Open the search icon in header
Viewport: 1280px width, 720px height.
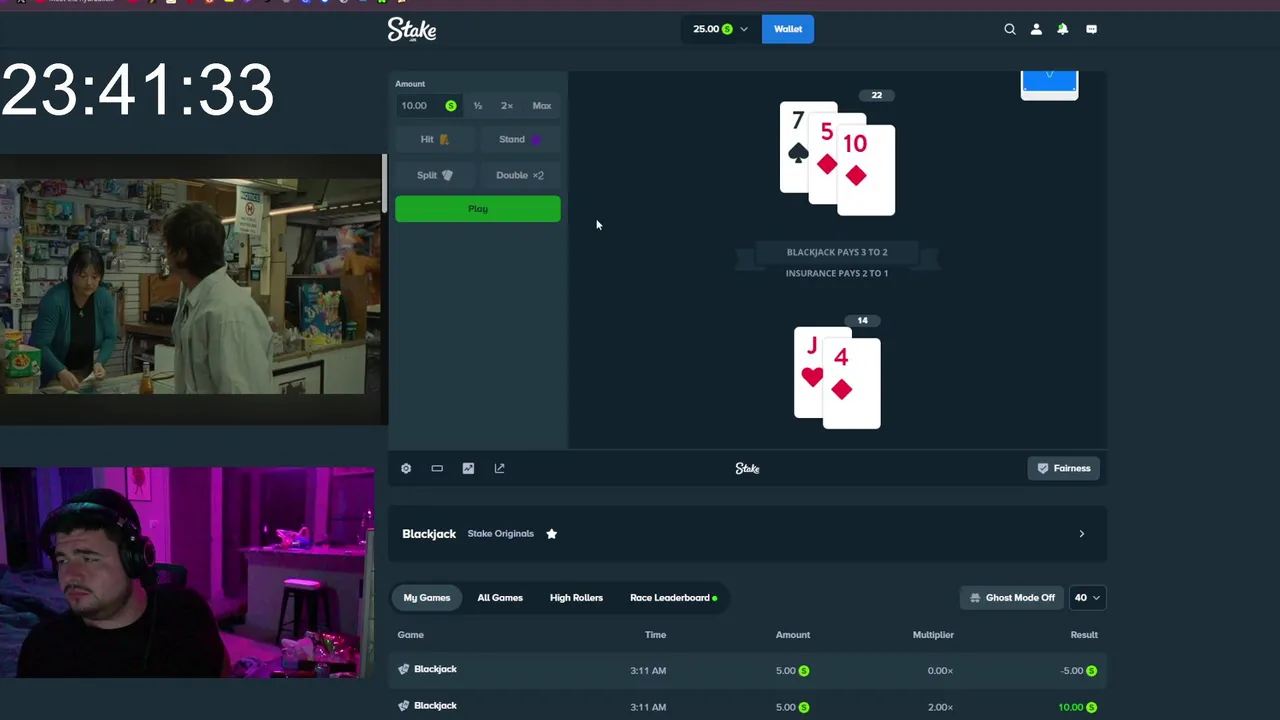(1010, 29)
